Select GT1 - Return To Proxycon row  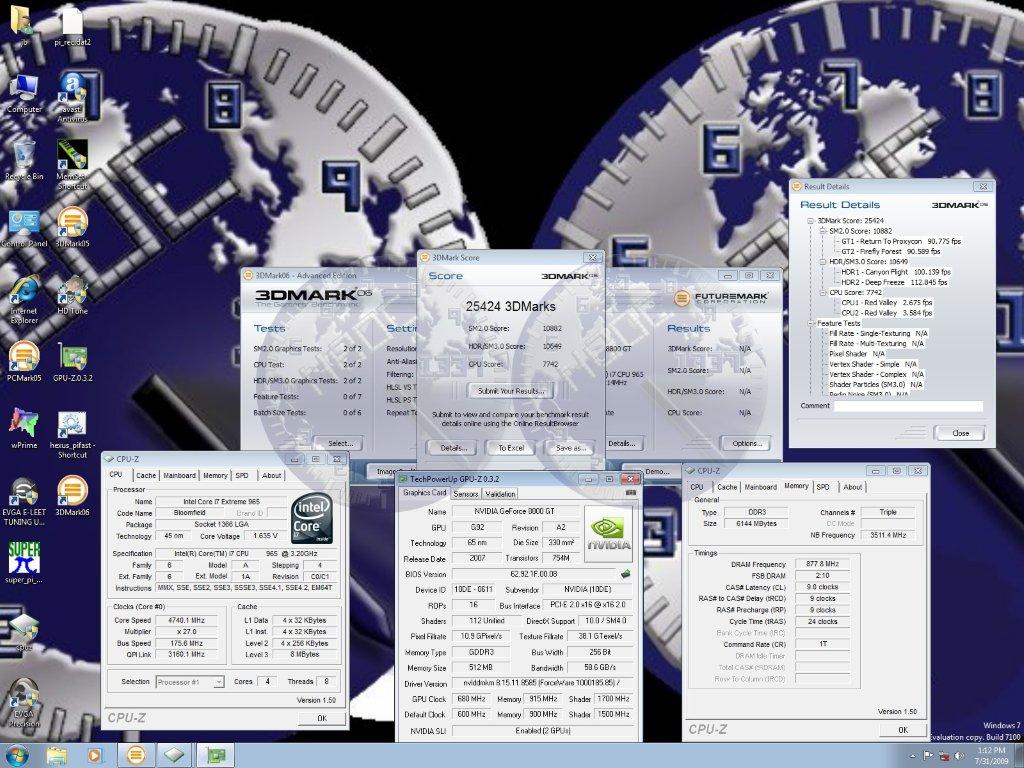(901, 242)
